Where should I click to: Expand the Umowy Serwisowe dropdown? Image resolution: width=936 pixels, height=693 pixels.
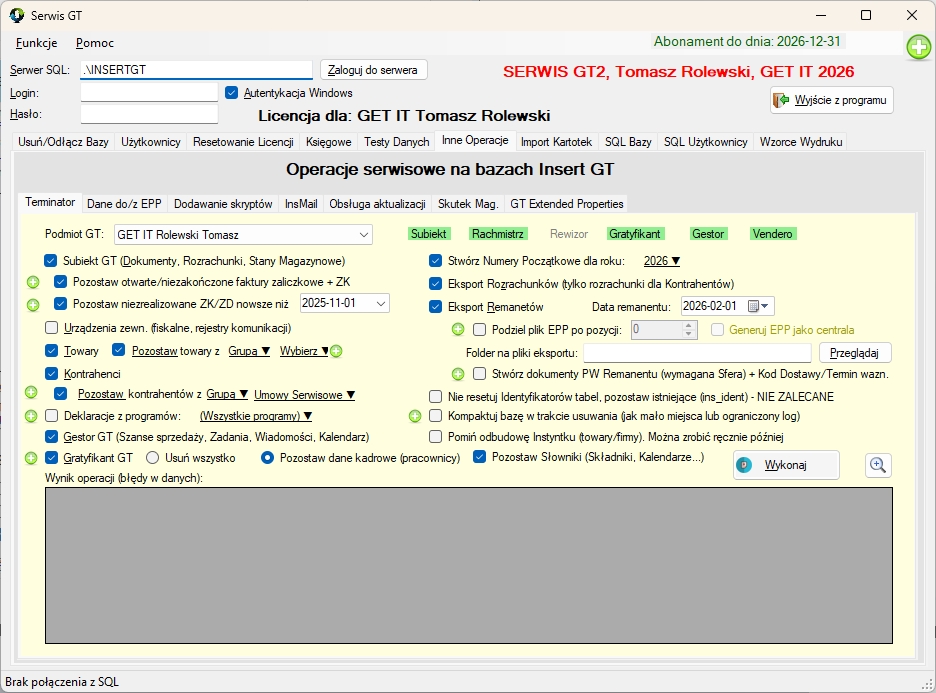[x=304, y=395]
